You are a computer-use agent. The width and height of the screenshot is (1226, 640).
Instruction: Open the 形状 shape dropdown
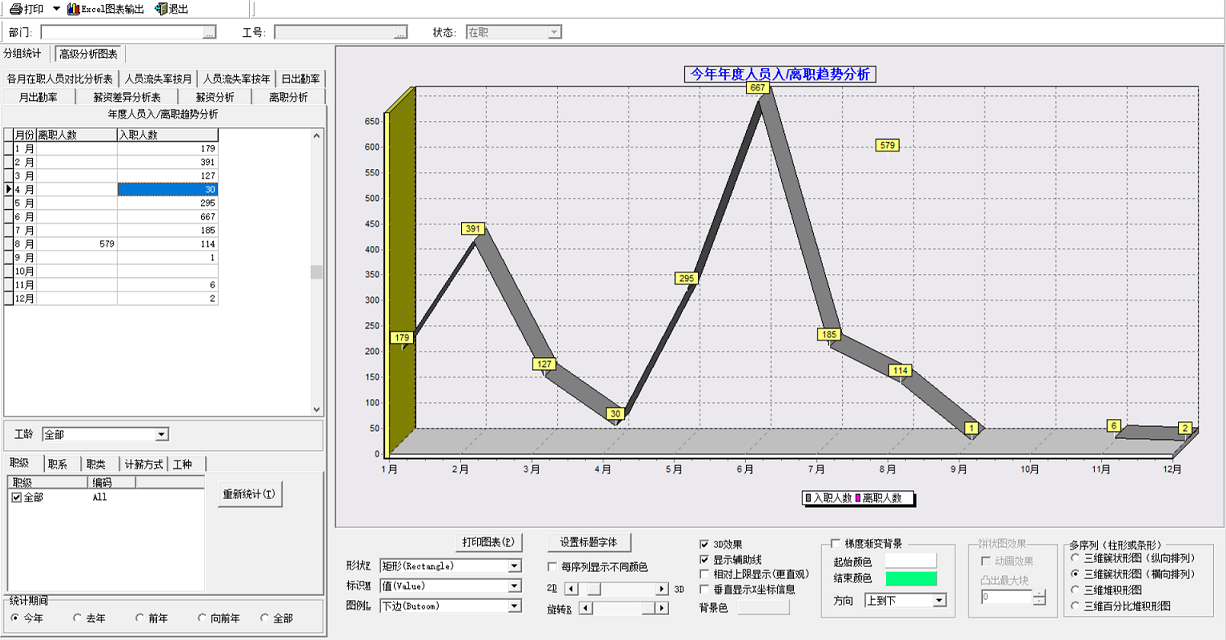pyautogui.click(x=515, y=566)
